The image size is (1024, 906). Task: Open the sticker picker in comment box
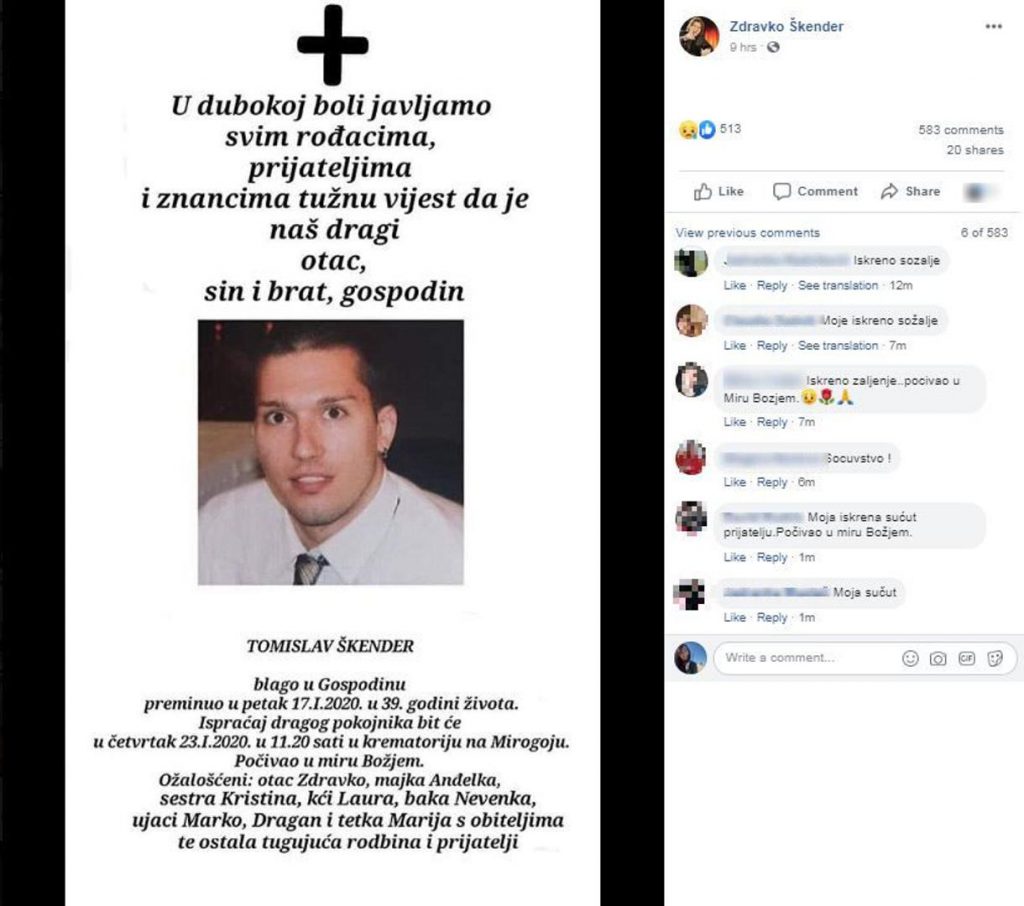995,658
